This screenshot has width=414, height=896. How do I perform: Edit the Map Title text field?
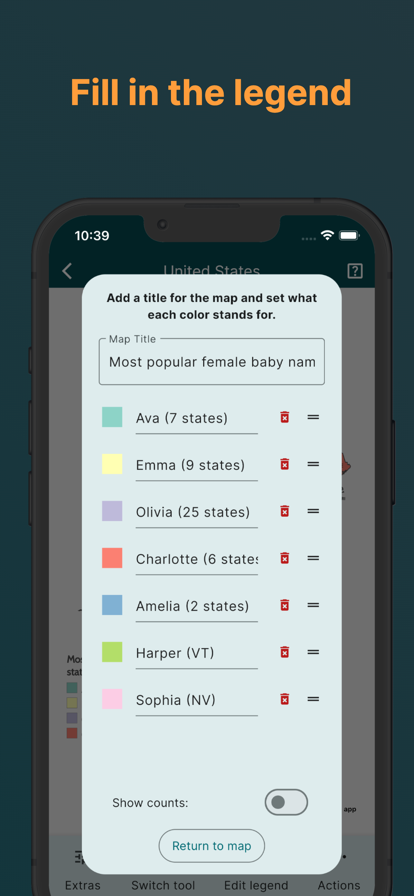[212, 362]
